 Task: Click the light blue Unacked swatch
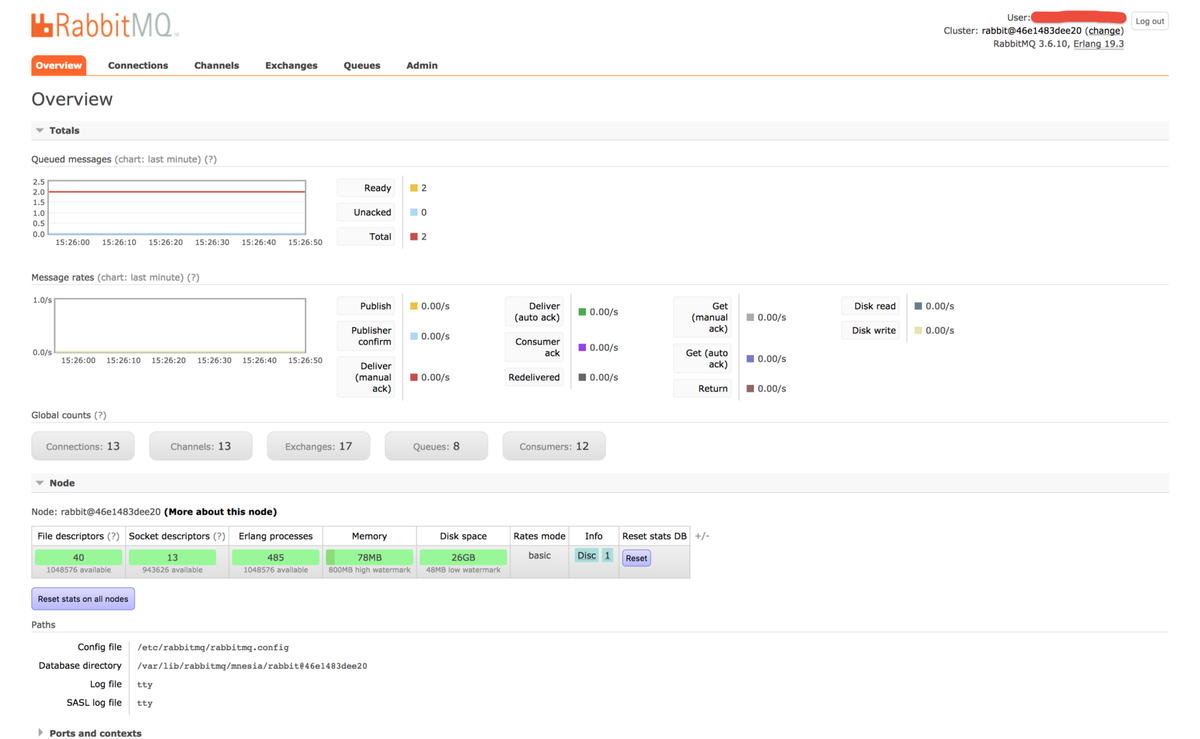[x=414, y=212]
